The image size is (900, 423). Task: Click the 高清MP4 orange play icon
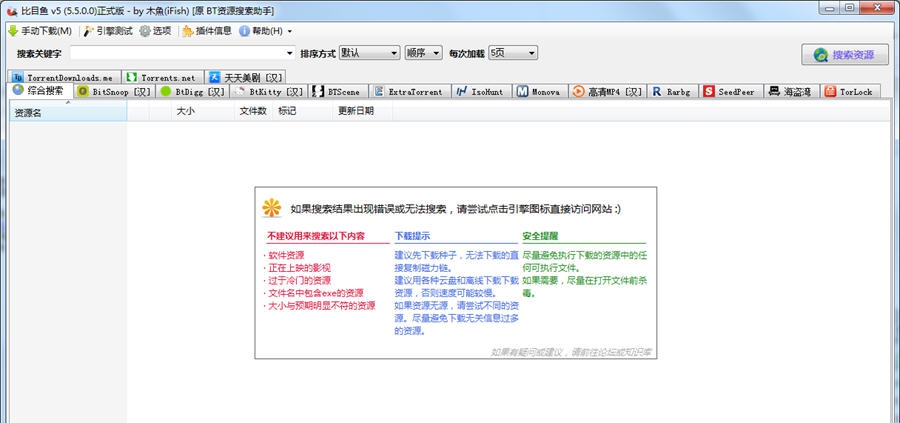[x=579, y=91]
